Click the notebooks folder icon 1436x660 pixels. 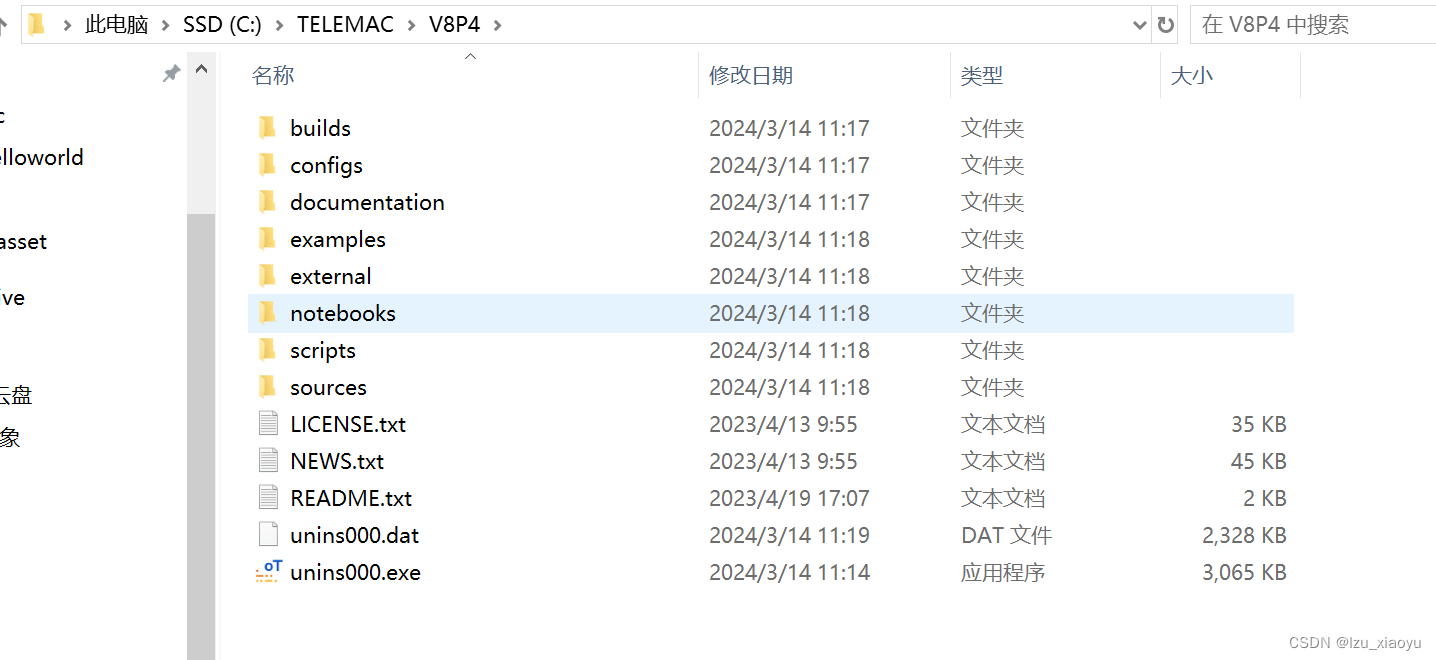(x=267, y=313)
